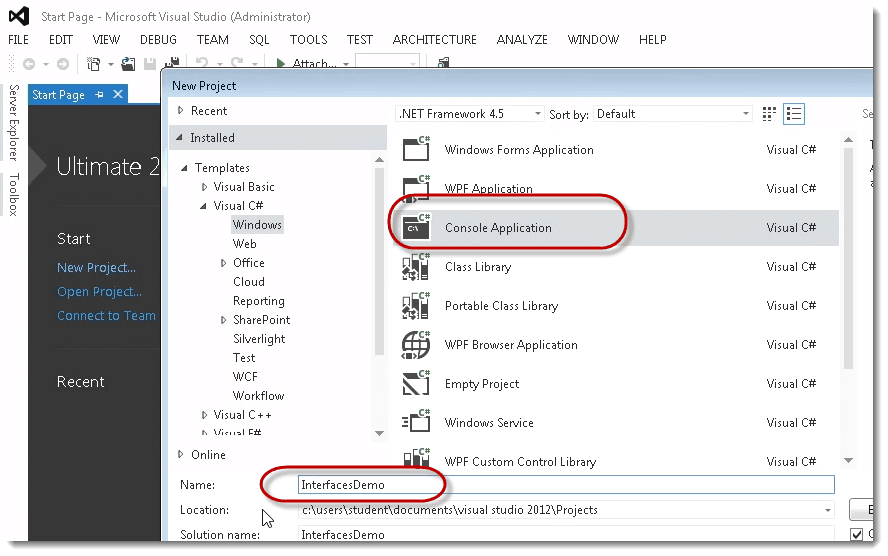Select the WPF Browser Application template icon
This screenshot has height=556, width=888.
416,345
